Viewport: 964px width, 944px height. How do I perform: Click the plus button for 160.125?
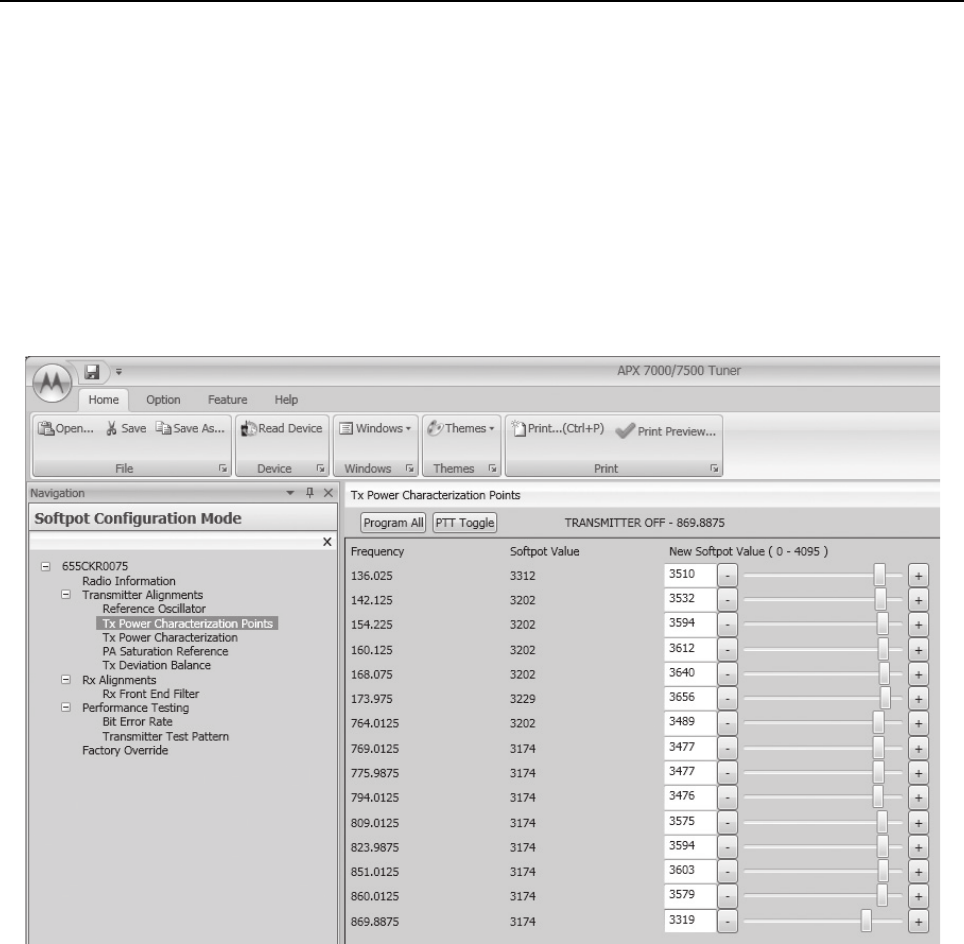pyautogui.click(x=918, y=650)
